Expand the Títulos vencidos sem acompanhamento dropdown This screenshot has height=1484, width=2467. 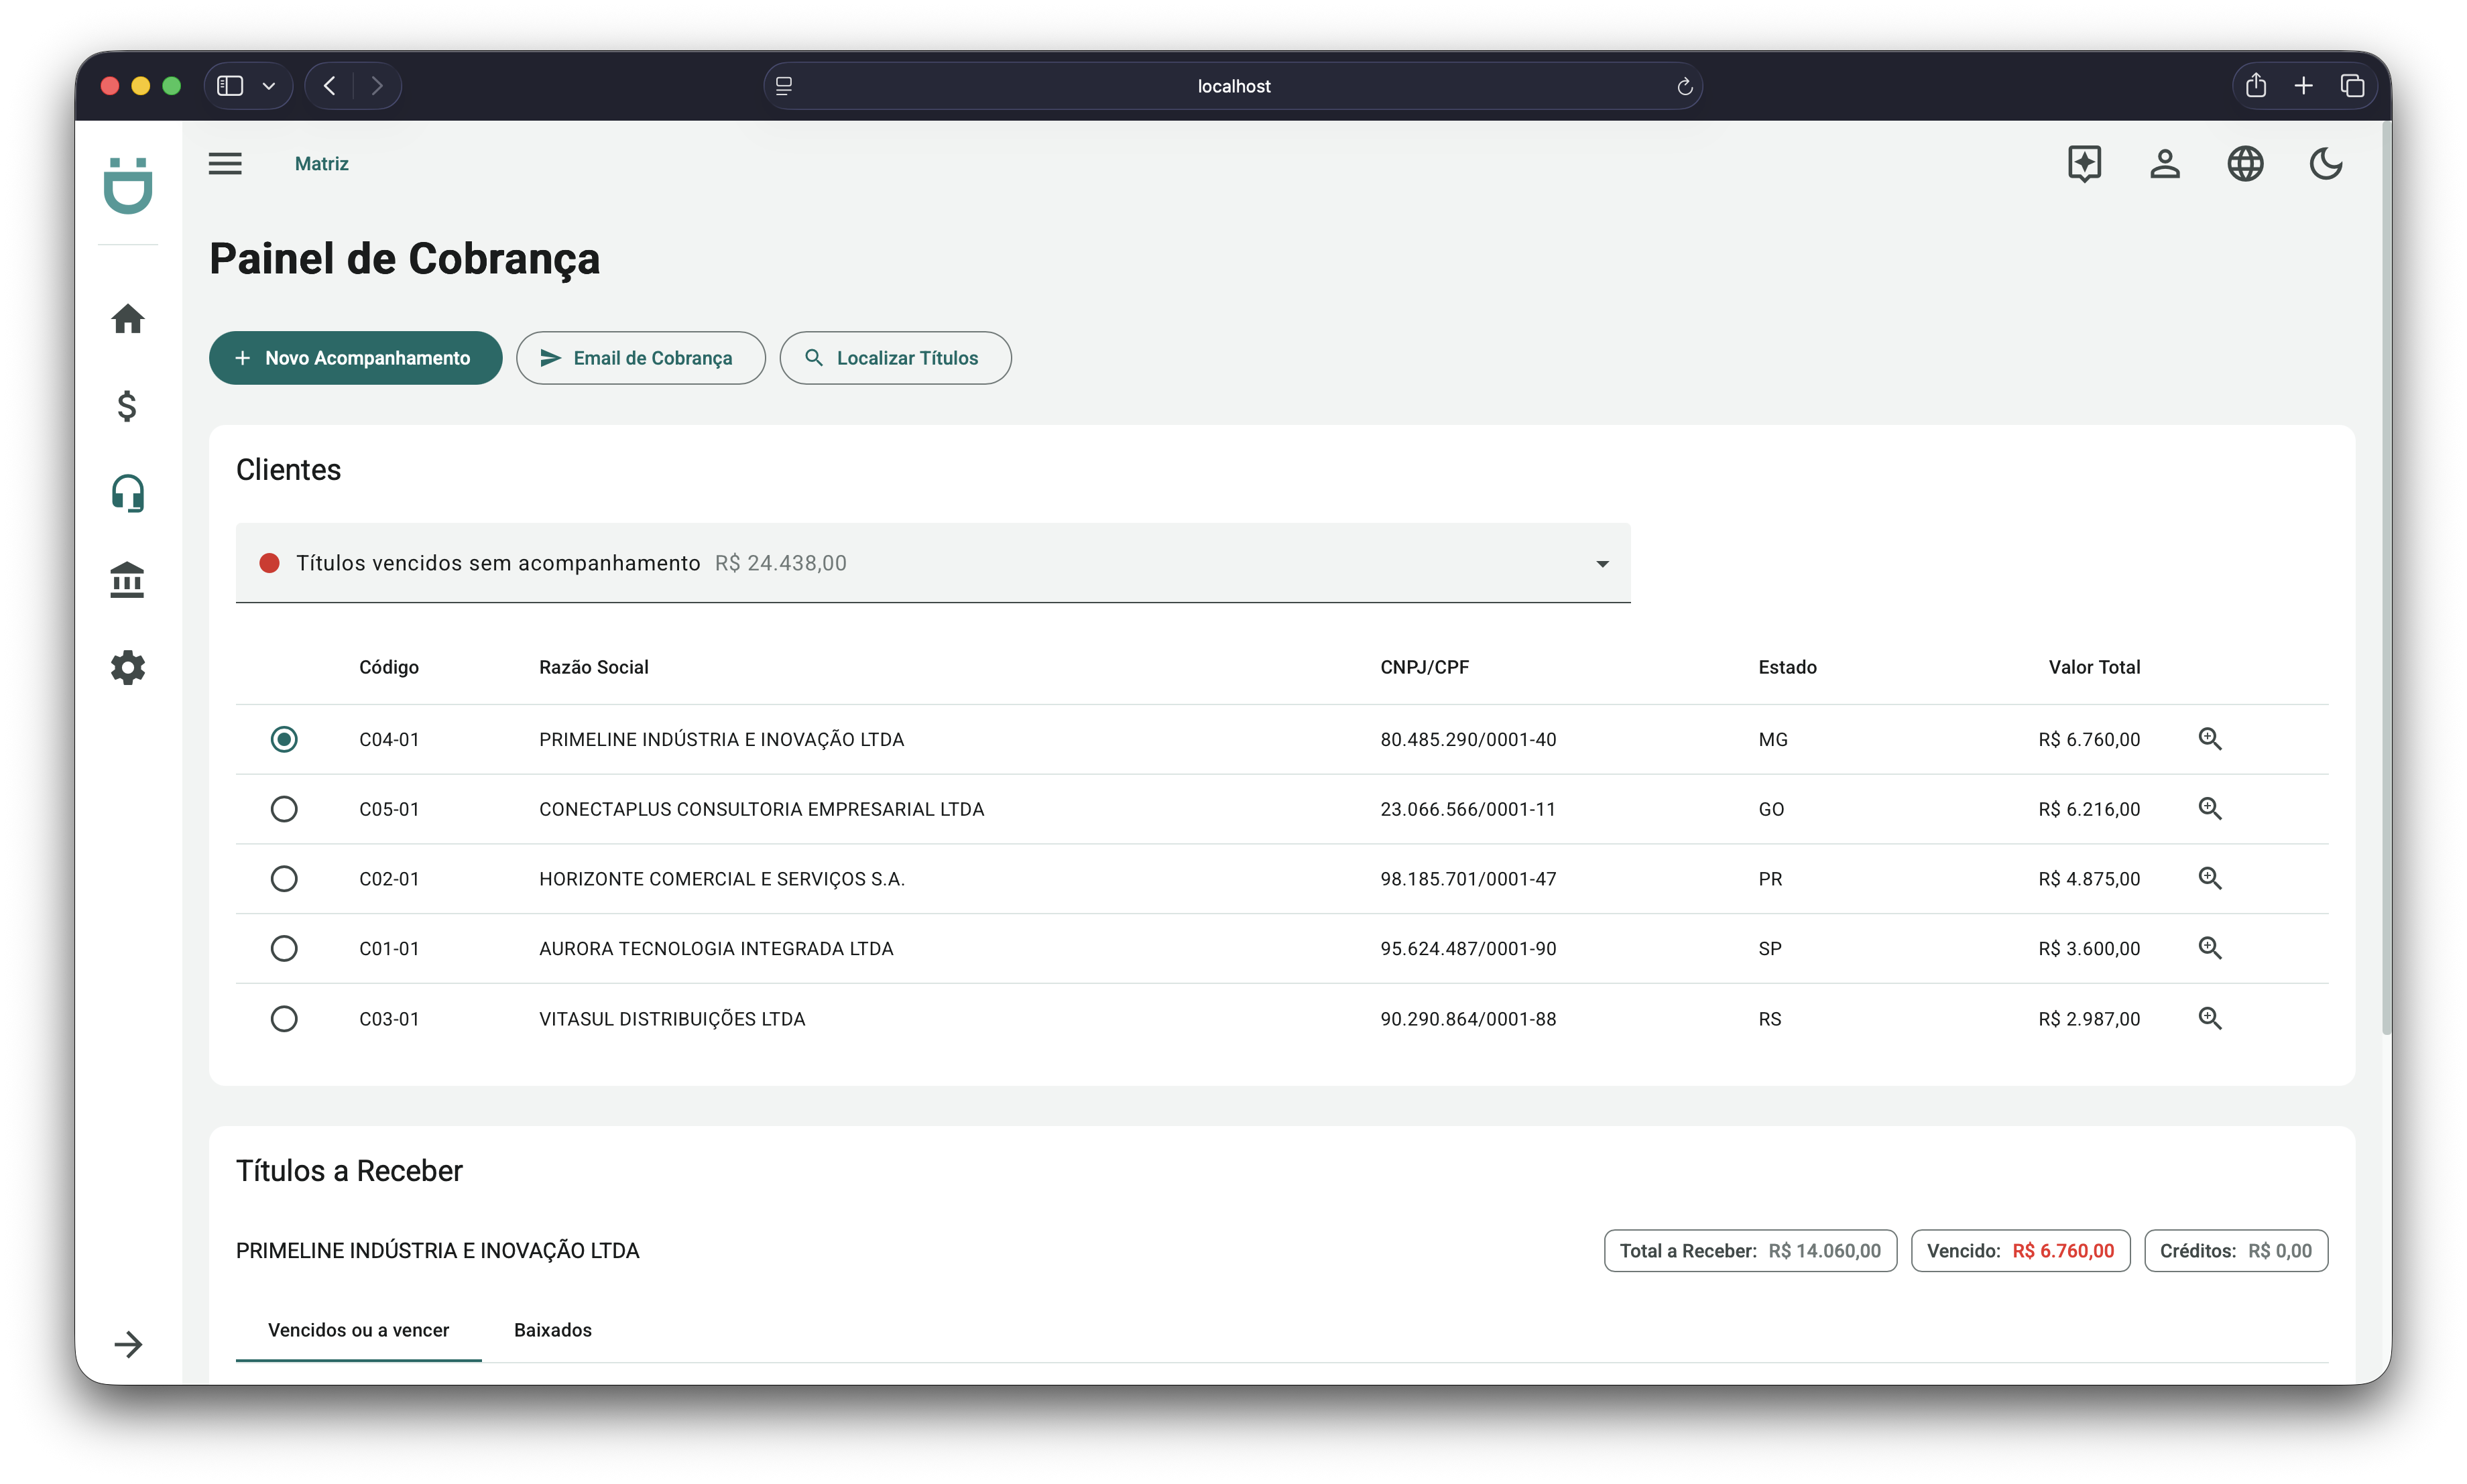pyautogui.click(x=1602, y=564)
